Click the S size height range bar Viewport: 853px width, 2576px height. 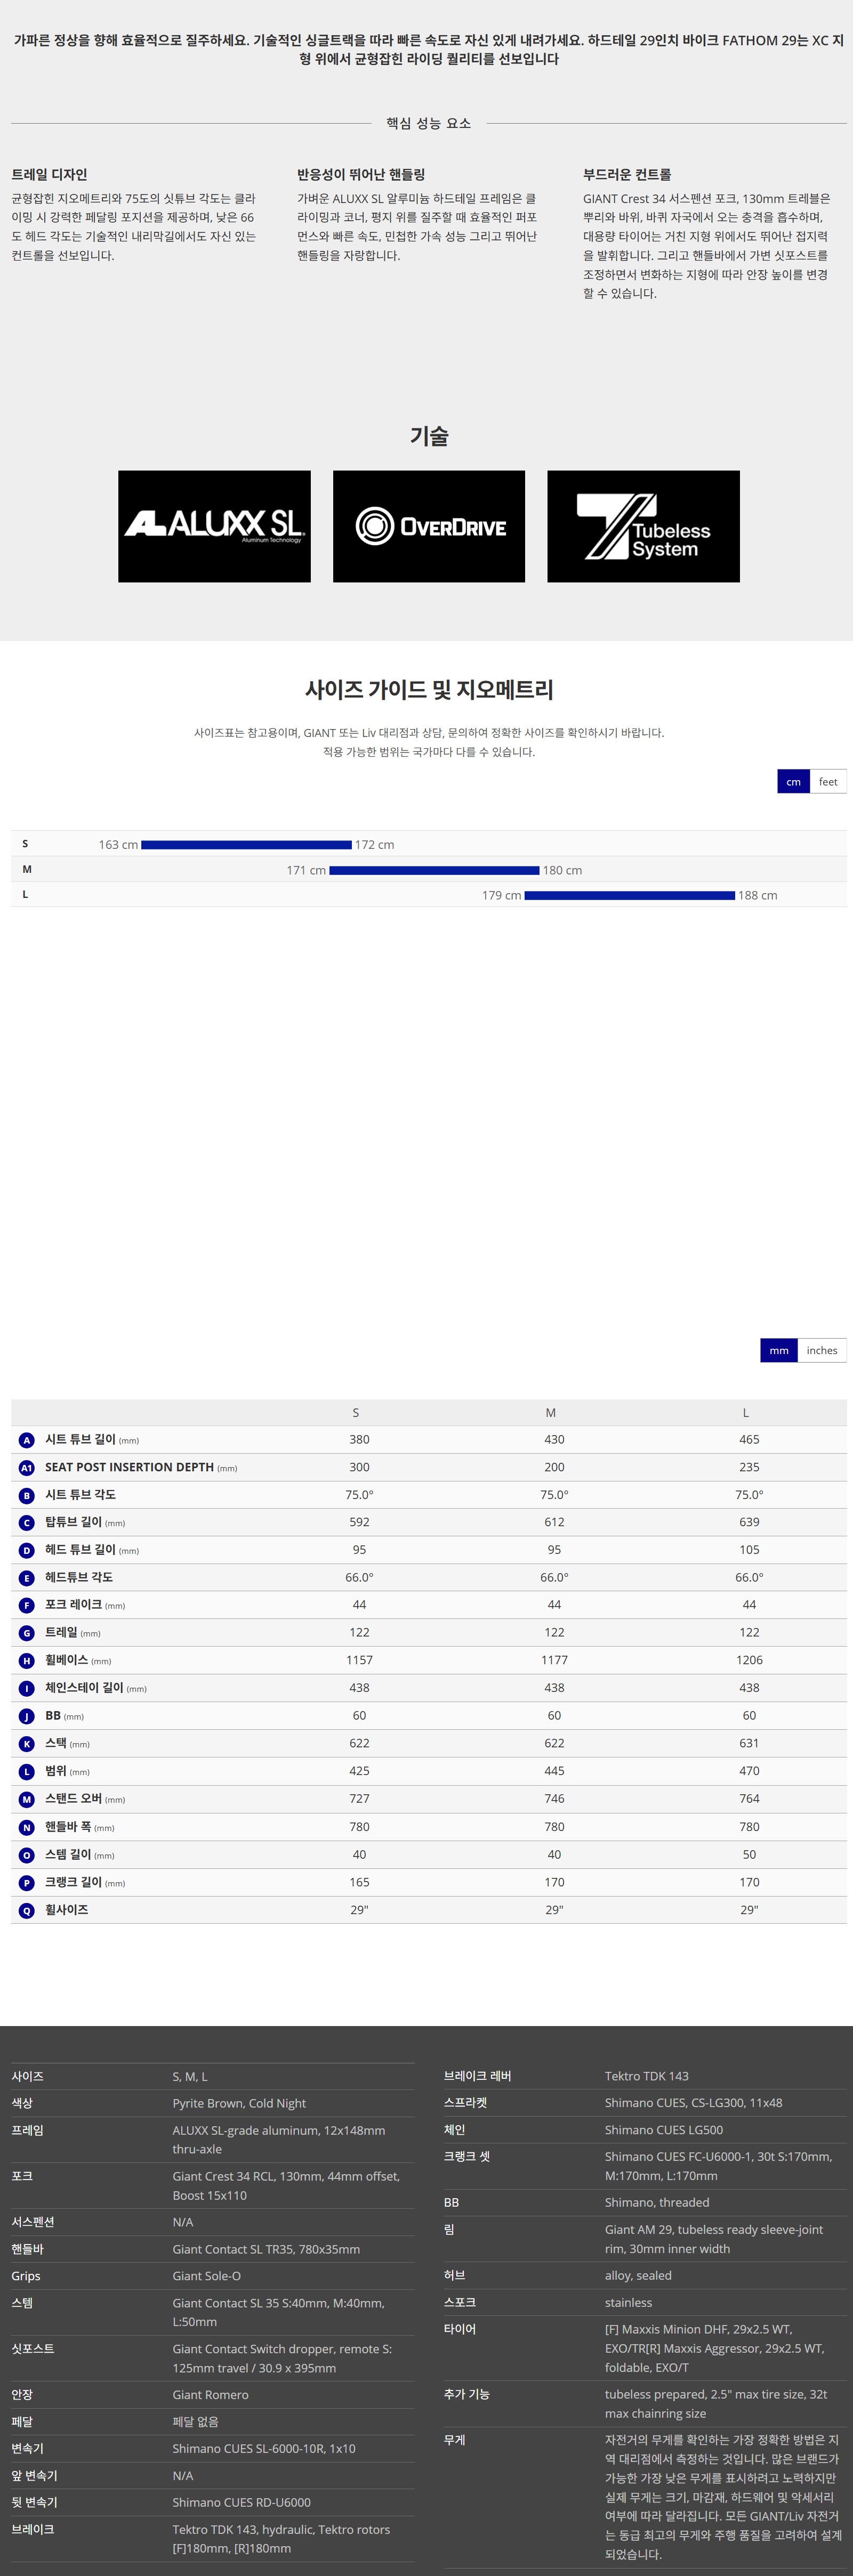[x=246, y=845]
